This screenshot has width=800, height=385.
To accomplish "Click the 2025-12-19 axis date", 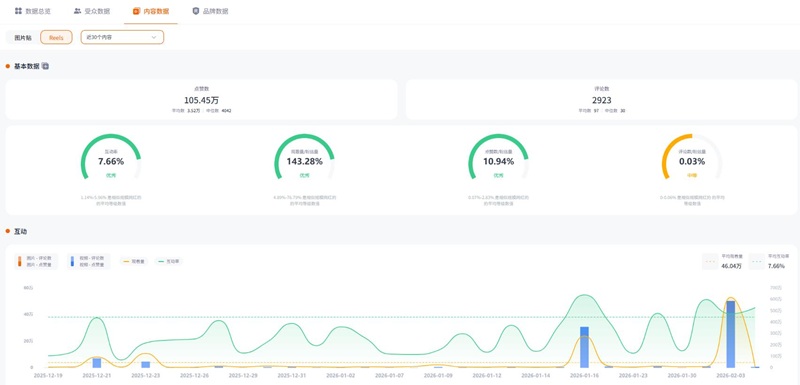I will [48, 375].
